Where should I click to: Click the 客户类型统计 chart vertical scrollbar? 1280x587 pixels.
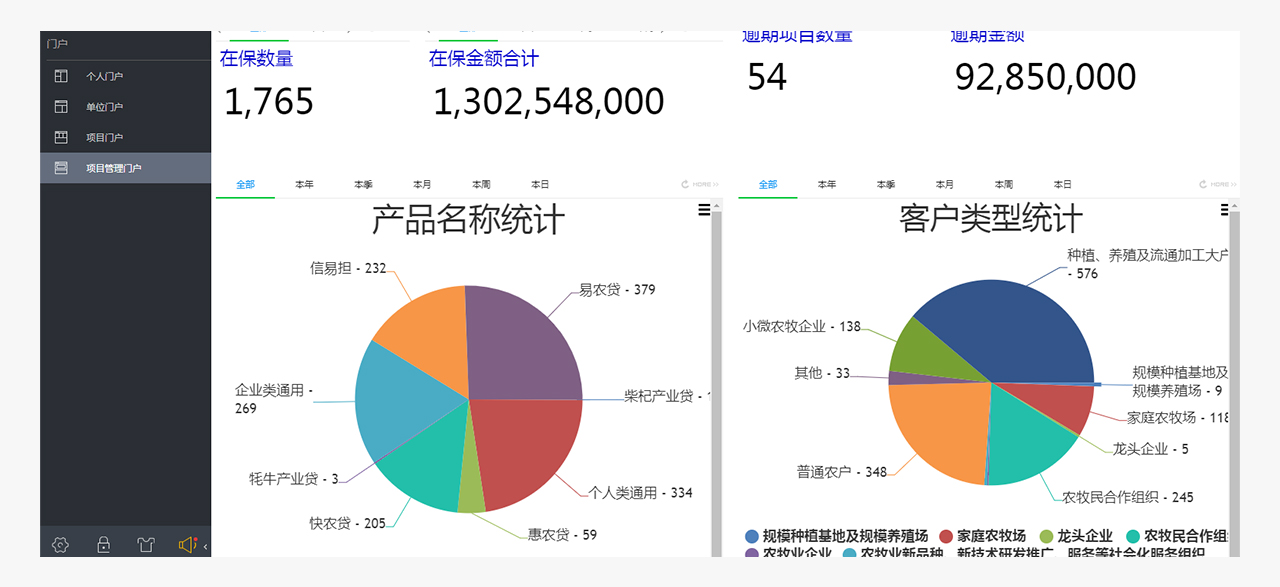(1234, 380)
